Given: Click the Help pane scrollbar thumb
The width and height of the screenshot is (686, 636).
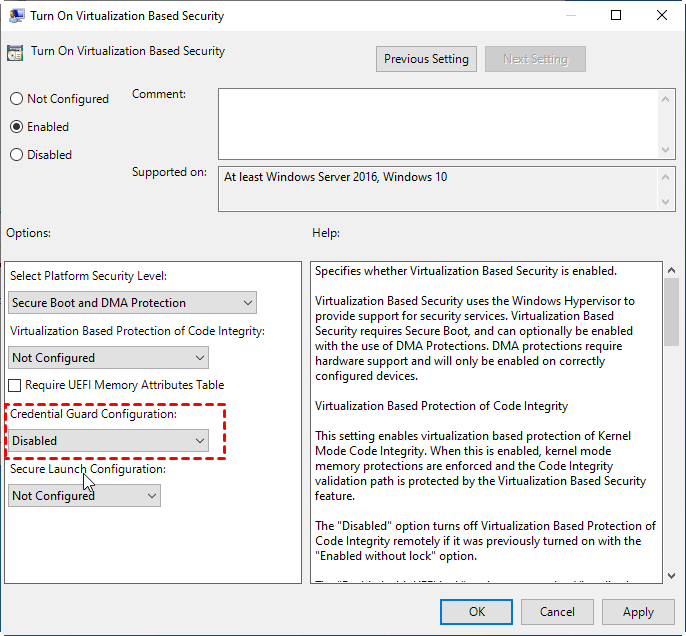Looking at the screenshot, I should (x=671, y=312).
